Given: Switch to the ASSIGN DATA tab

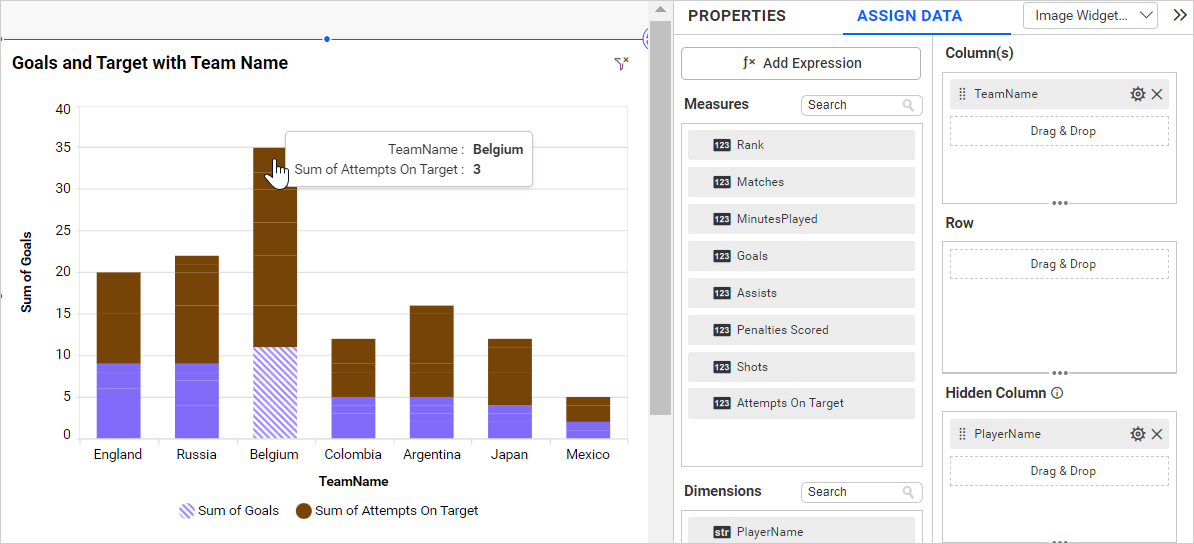Looking at the screenshot, I should pyautogui.click(x=909, y=16).
